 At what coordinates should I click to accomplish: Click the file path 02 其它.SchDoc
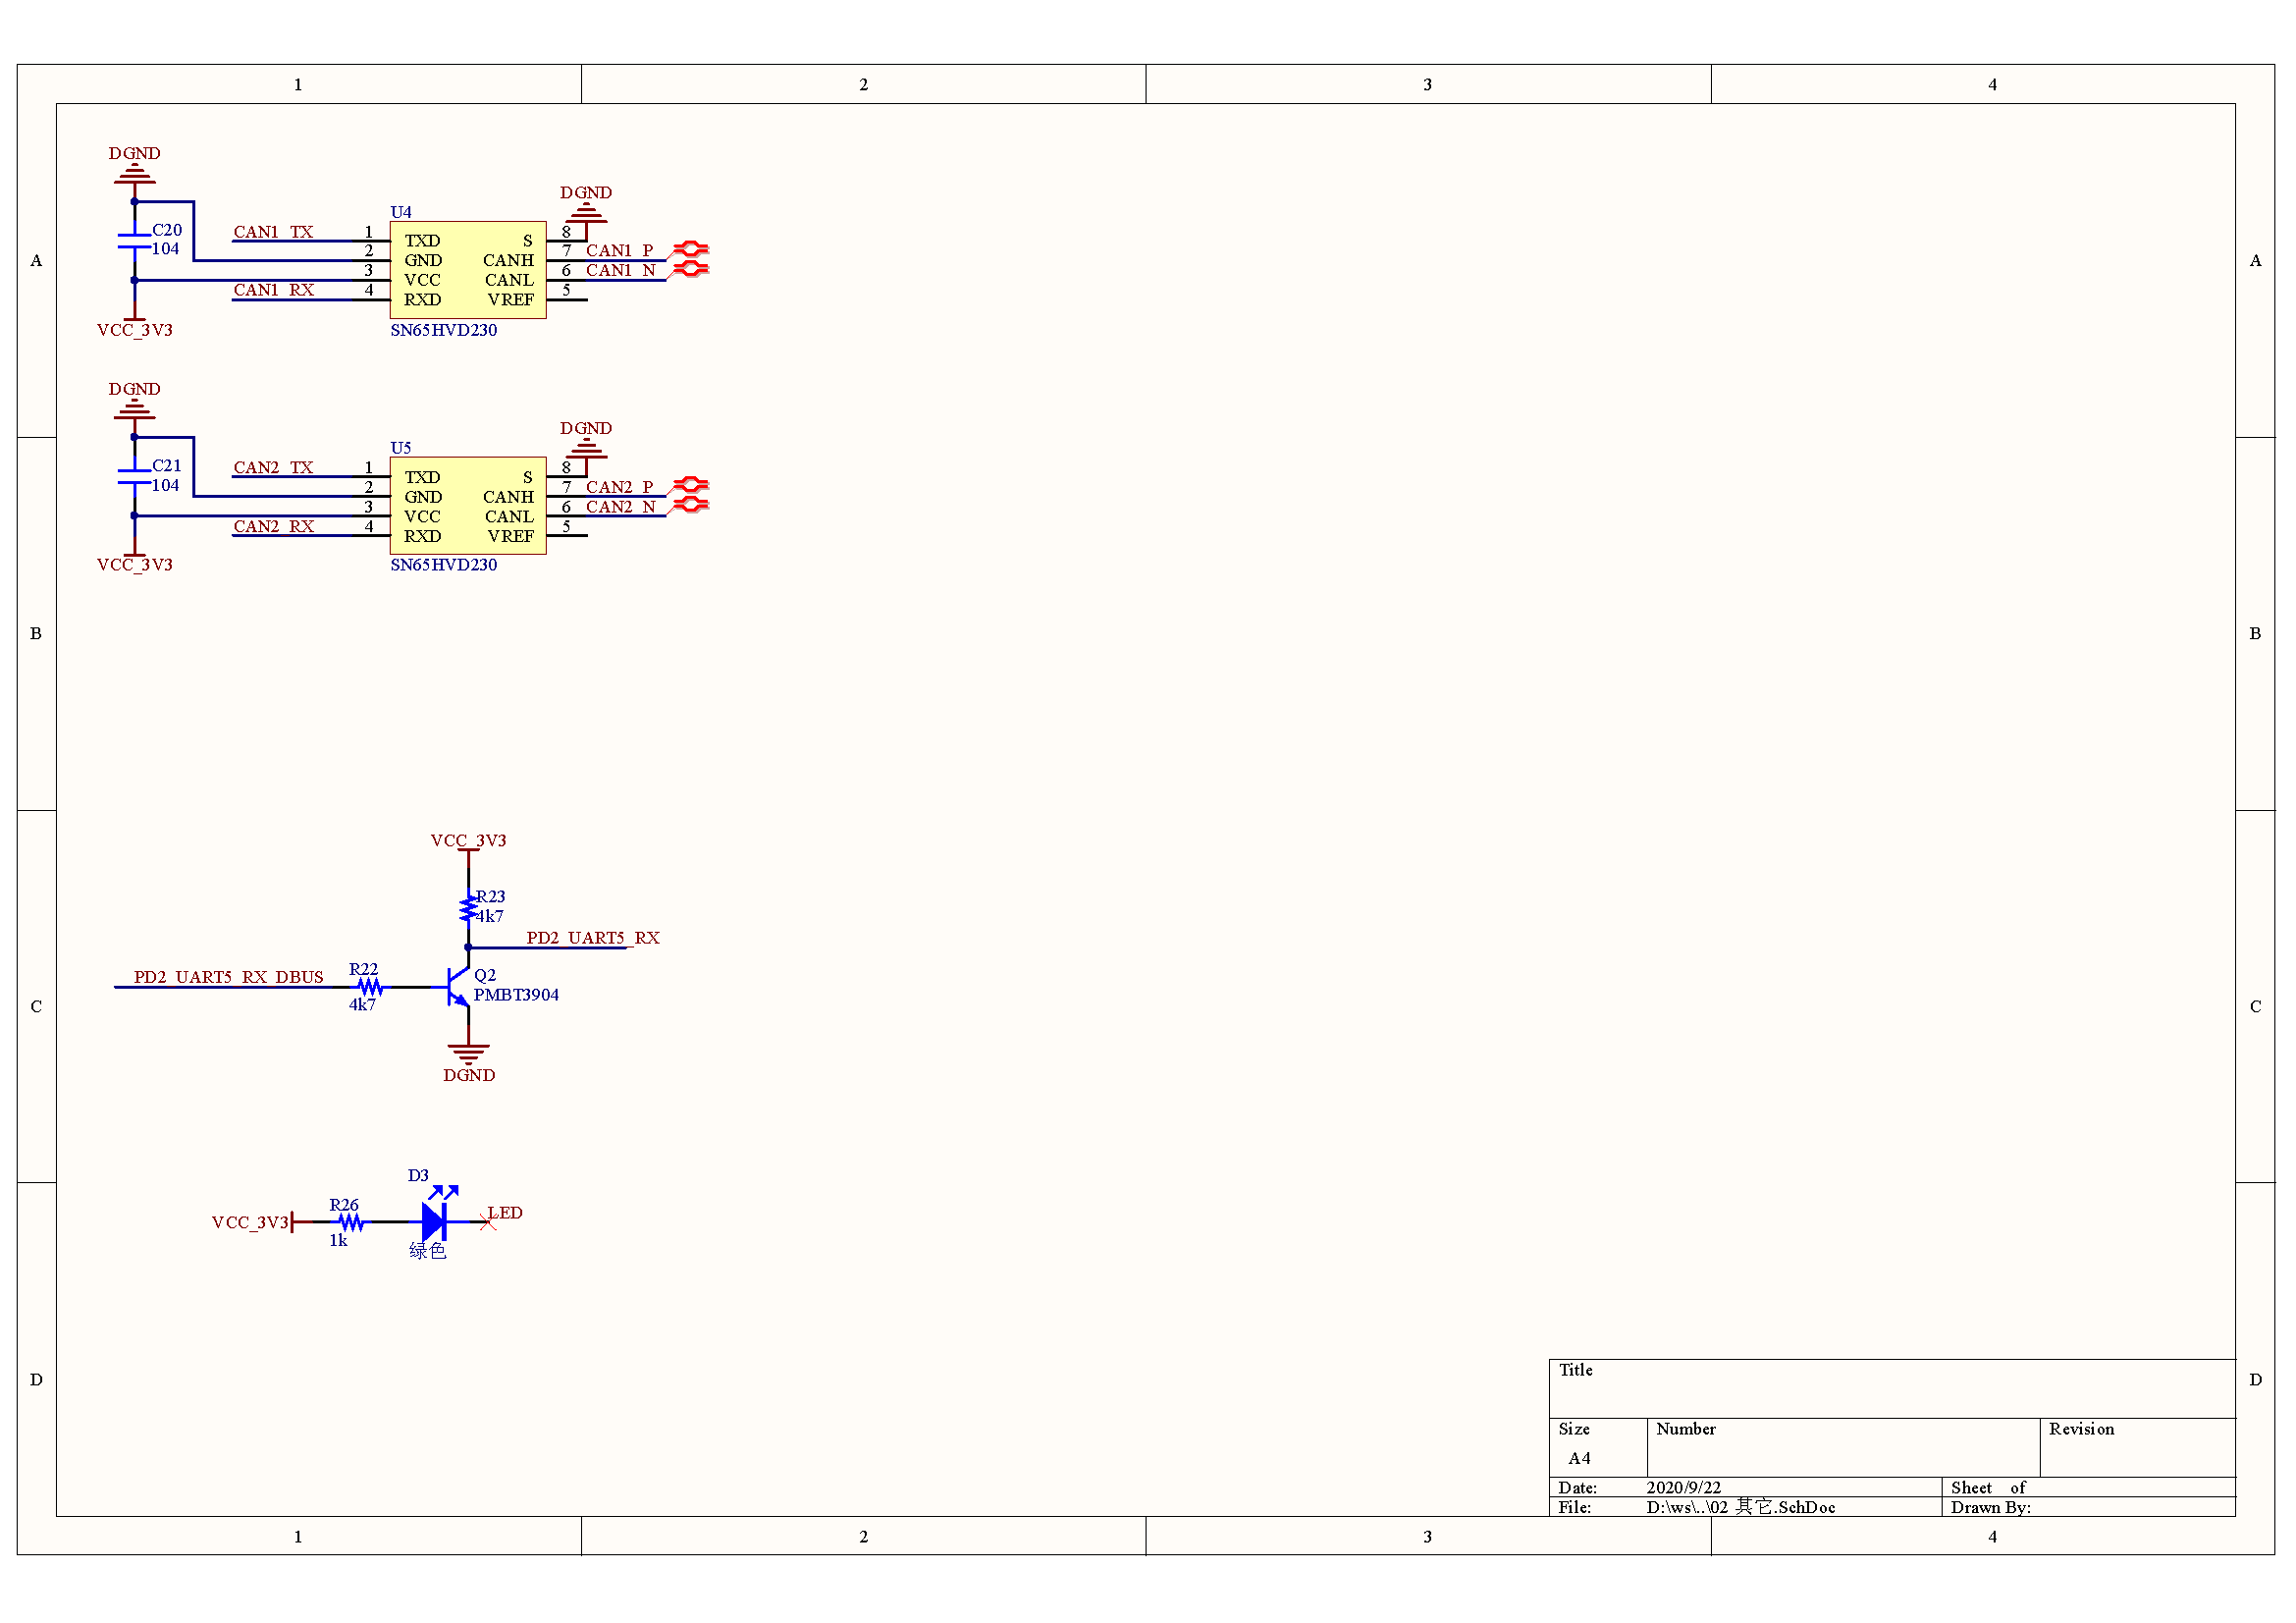[x=1741, y=1507]
